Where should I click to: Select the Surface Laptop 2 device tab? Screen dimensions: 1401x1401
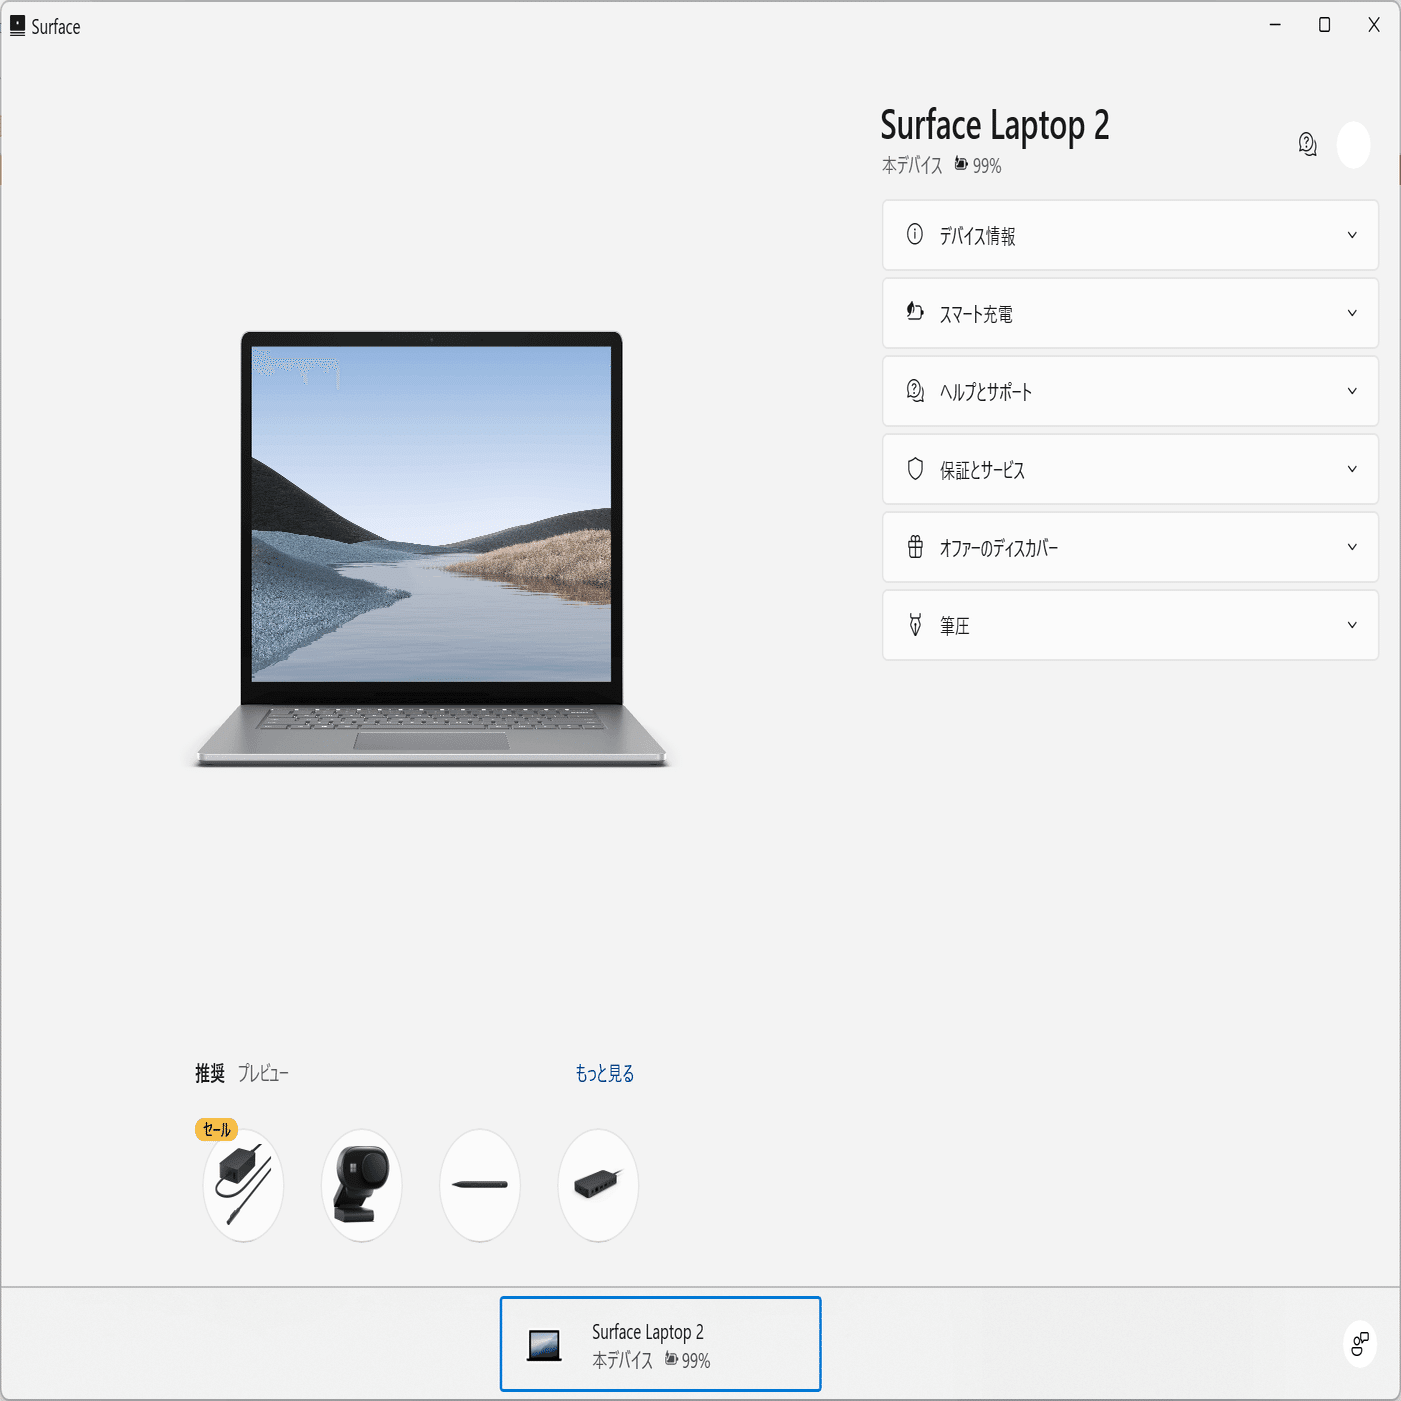(x=660, y=1344)
